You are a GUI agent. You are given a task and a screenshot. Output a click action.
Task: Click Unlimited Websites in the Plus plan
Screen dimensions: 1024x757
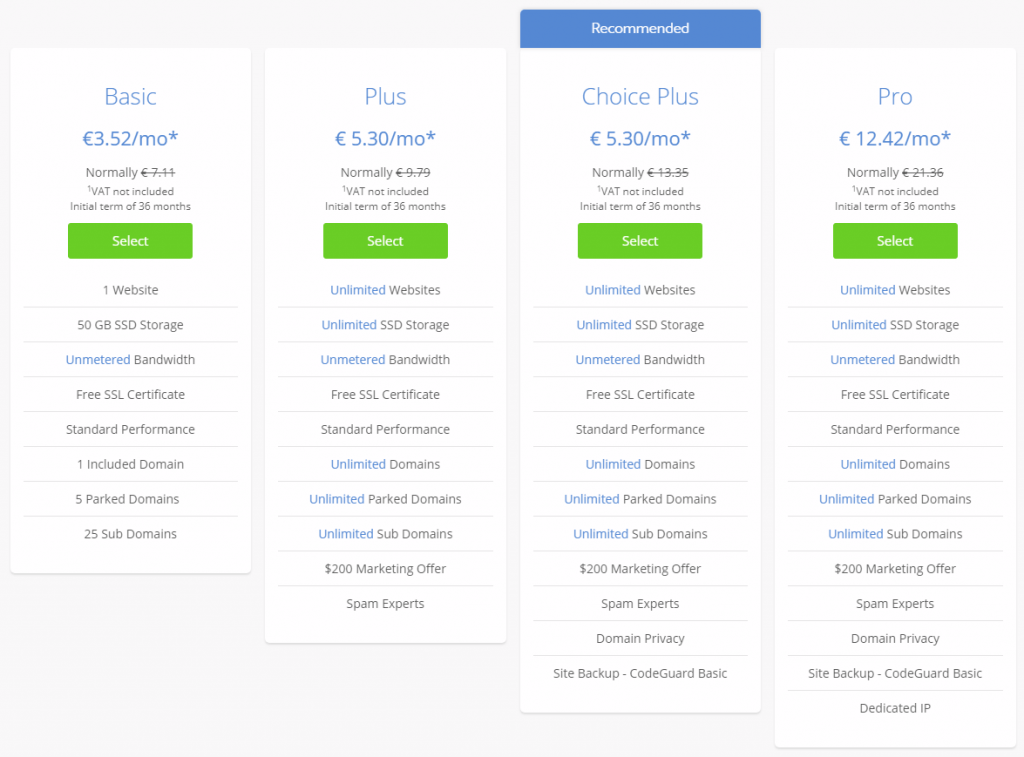pyautogui.click(x=385, y=290)
